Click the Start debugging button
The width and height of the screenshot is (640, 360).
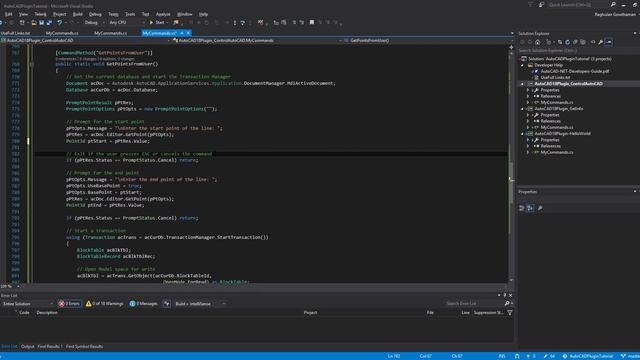click(157, 22)
